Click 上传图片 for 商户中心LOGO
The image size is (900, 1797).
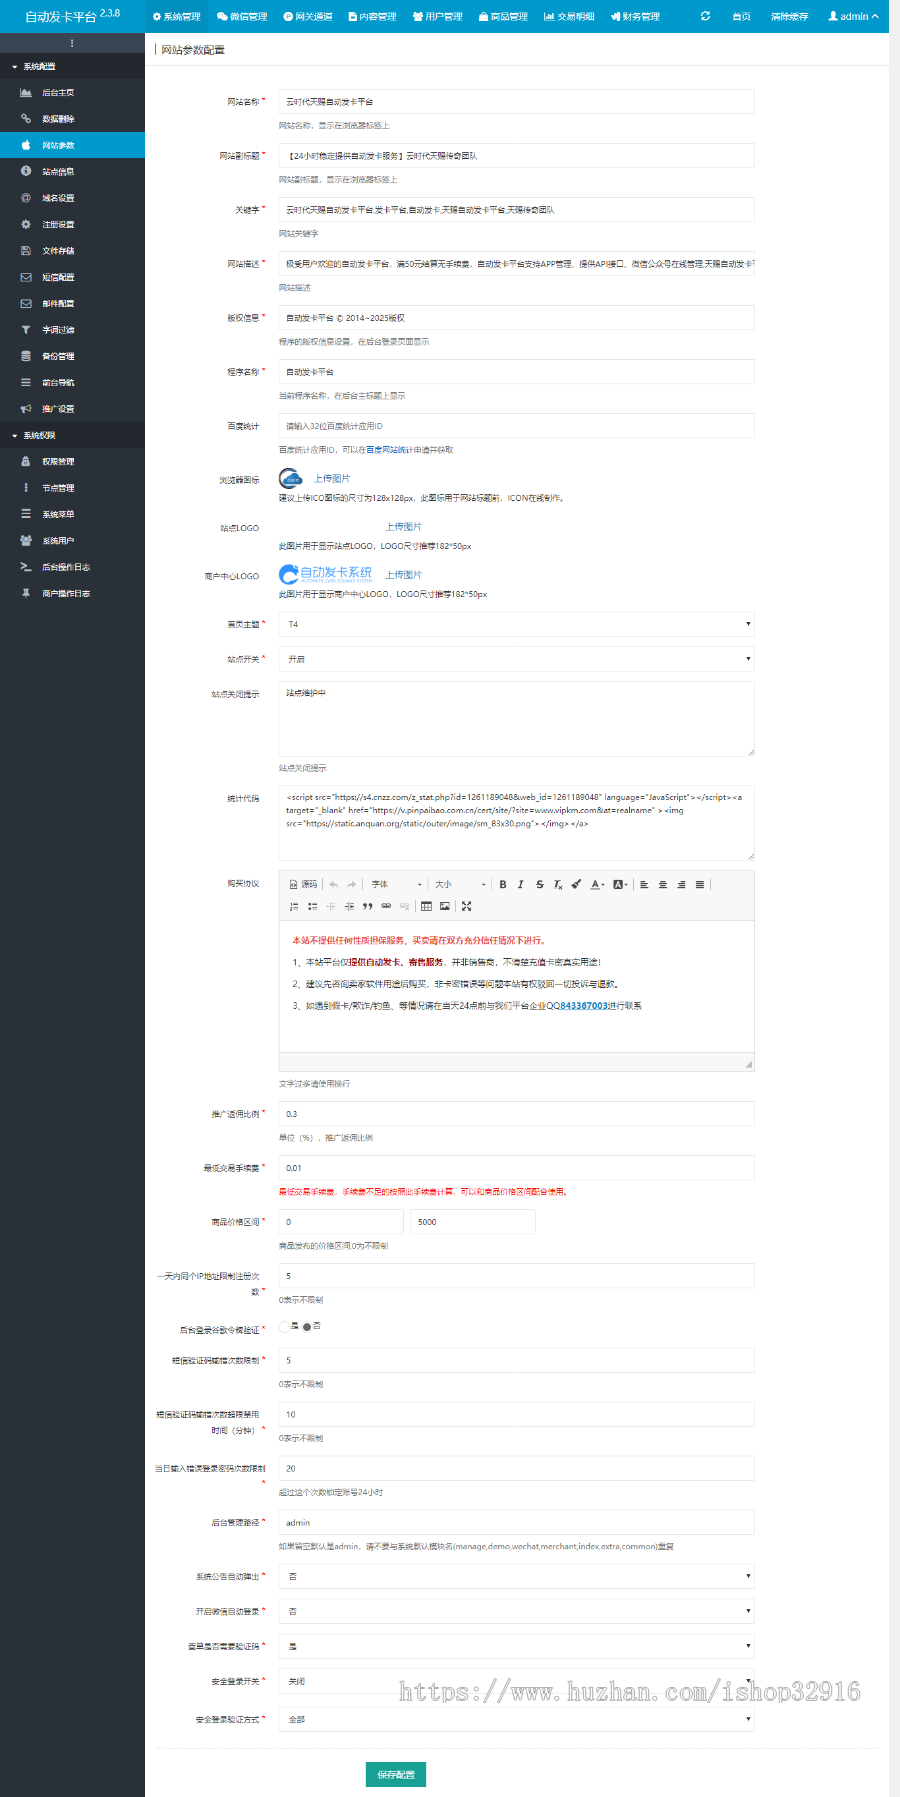pos(404,575)
